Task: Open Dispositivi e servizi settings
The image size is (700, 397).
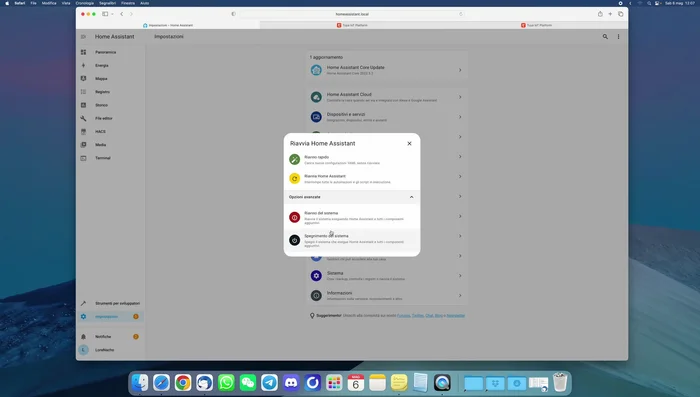Action: (387, 117)
